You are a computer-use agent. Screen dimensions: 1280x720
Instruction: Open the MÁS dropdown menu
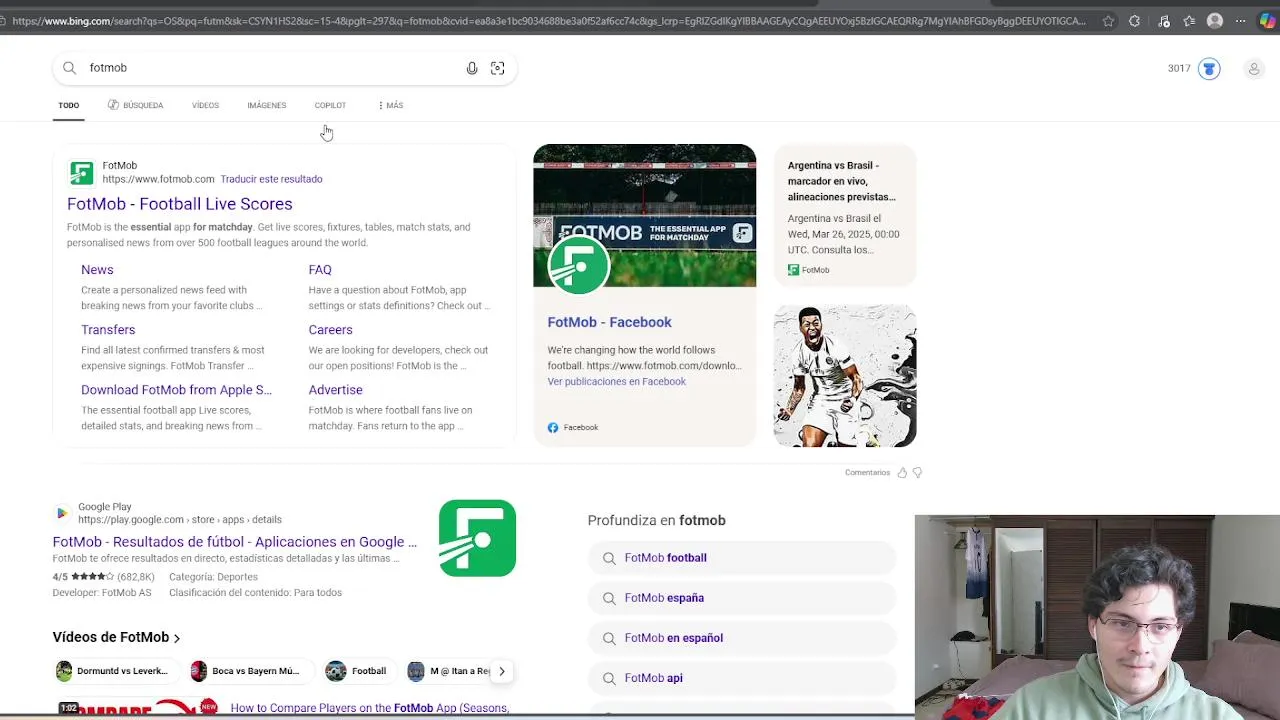click(390, 105)
